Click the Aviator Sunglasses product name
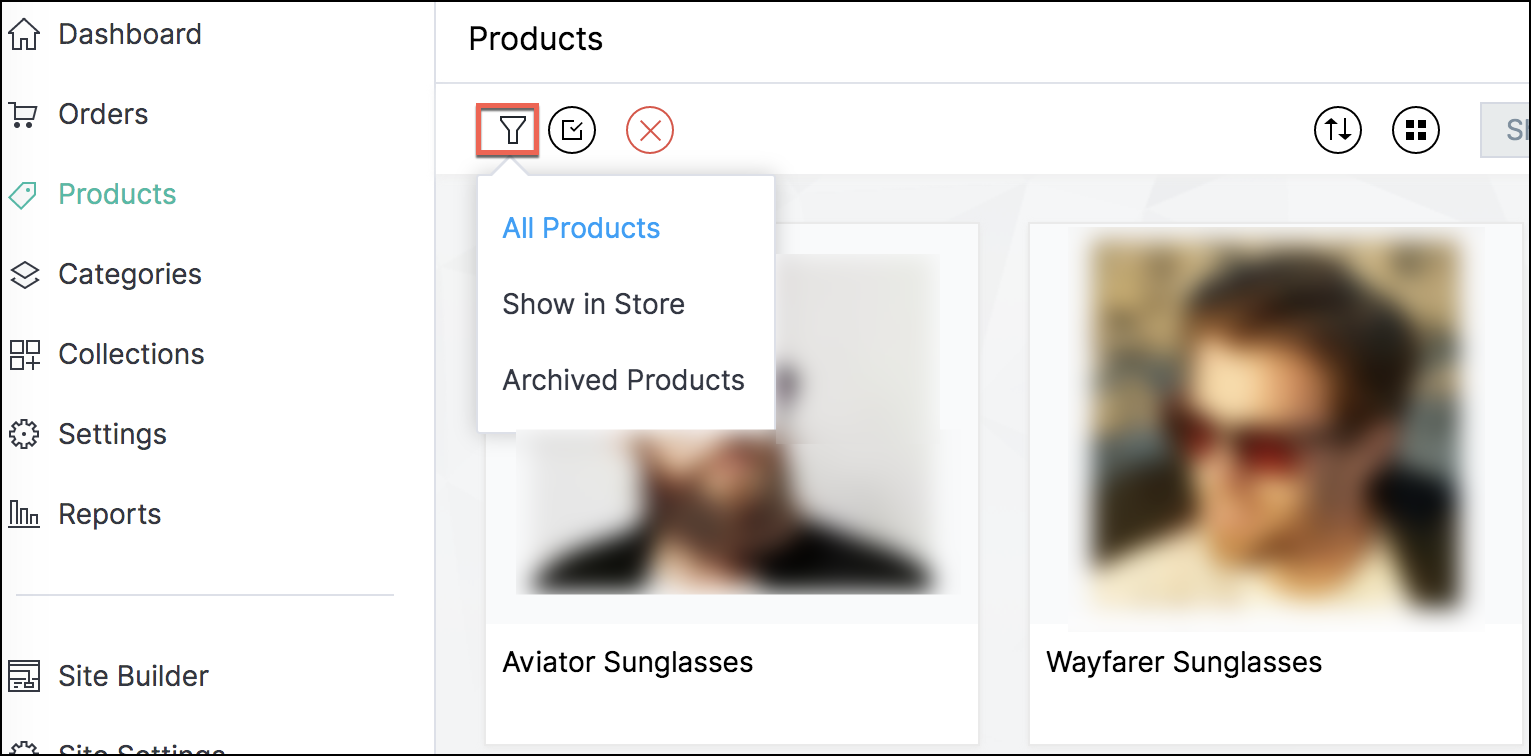This screenshot has width=1531, height=756. (x=627, y=662)
